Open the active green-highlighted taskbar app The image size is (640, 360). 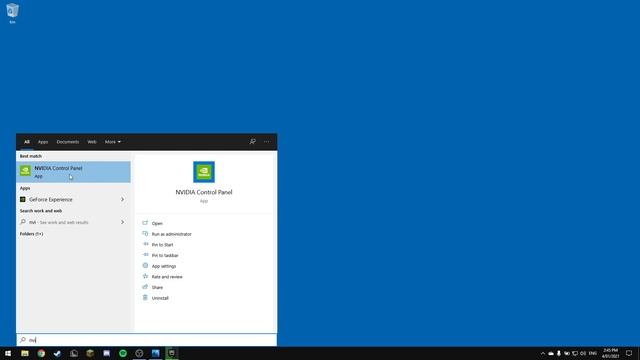coord(172,353)
